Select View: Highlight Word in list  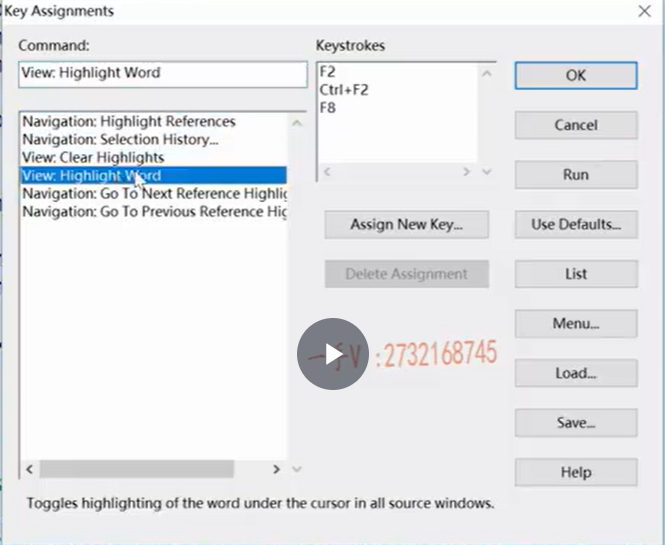point(154,176)
